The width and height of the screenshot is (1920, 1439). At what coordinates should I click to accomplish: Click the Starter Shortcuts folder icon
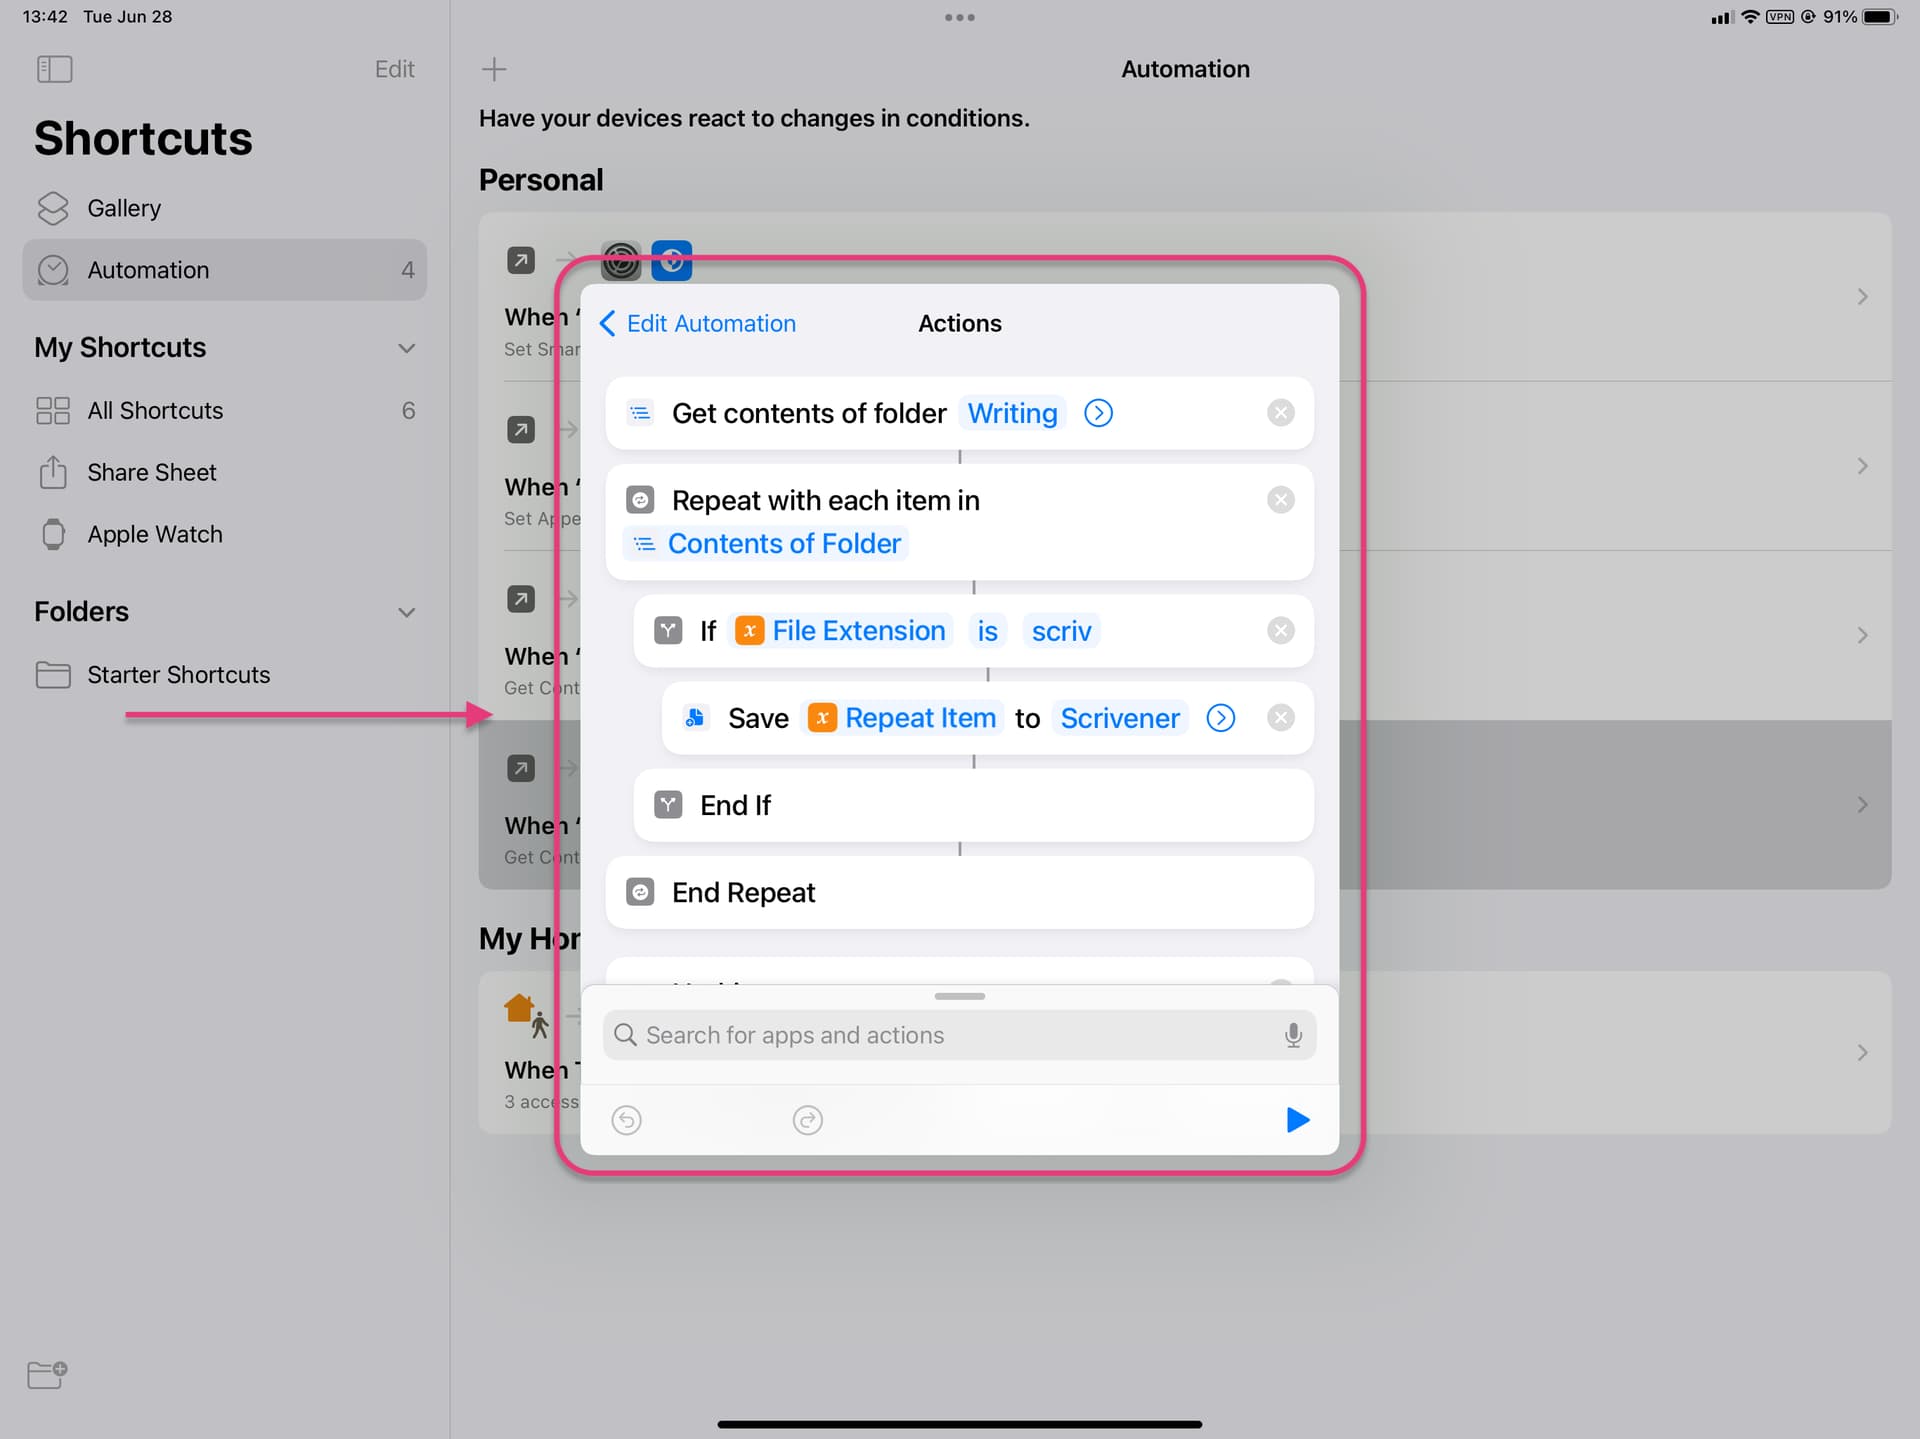coord(53,675)
